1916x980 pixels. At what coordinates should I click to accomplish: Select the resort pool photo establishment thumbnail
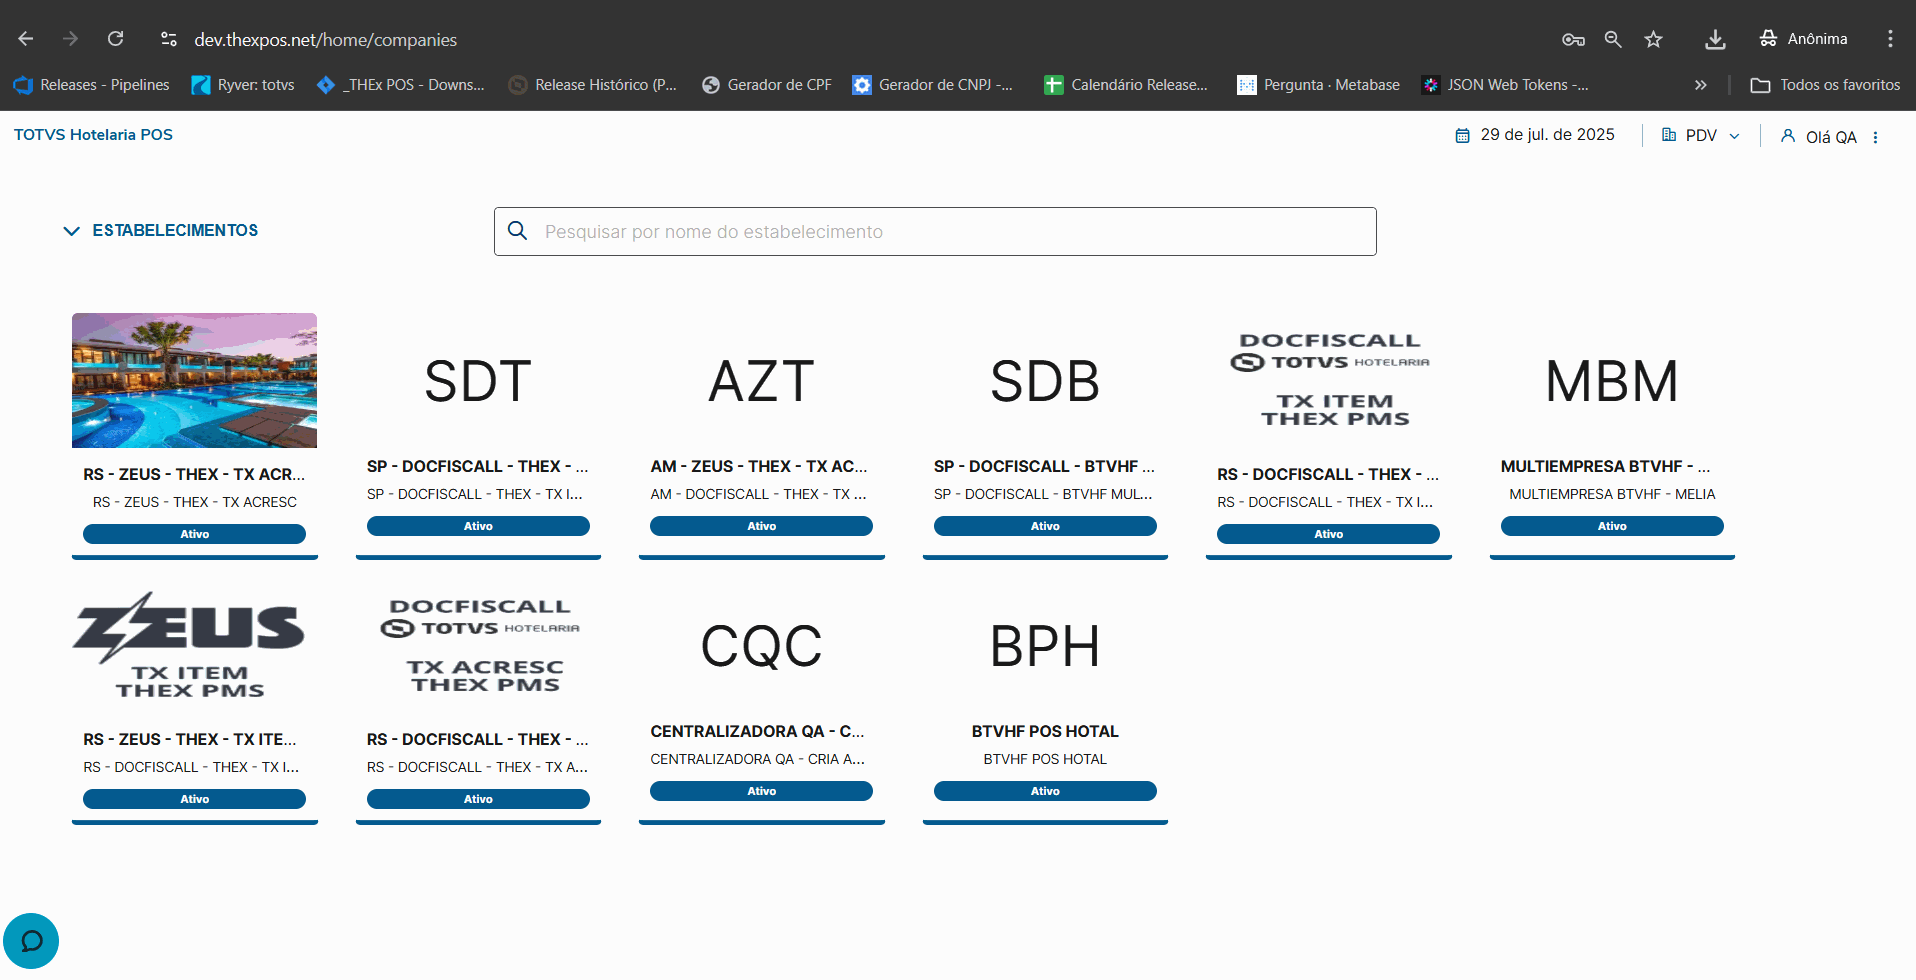(x=194, y=380)
